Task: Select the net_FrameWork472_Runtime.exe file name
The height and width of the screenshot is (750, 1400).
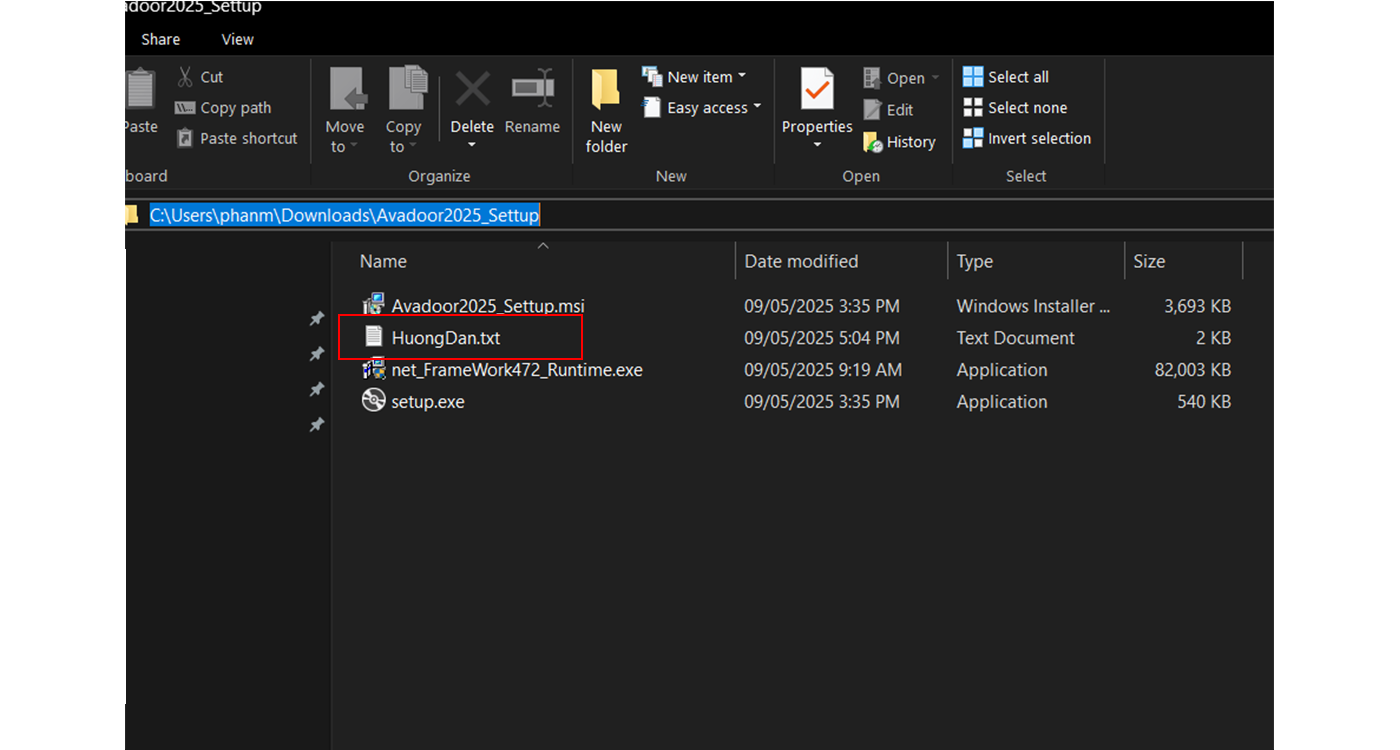Action: pos(517,370)
